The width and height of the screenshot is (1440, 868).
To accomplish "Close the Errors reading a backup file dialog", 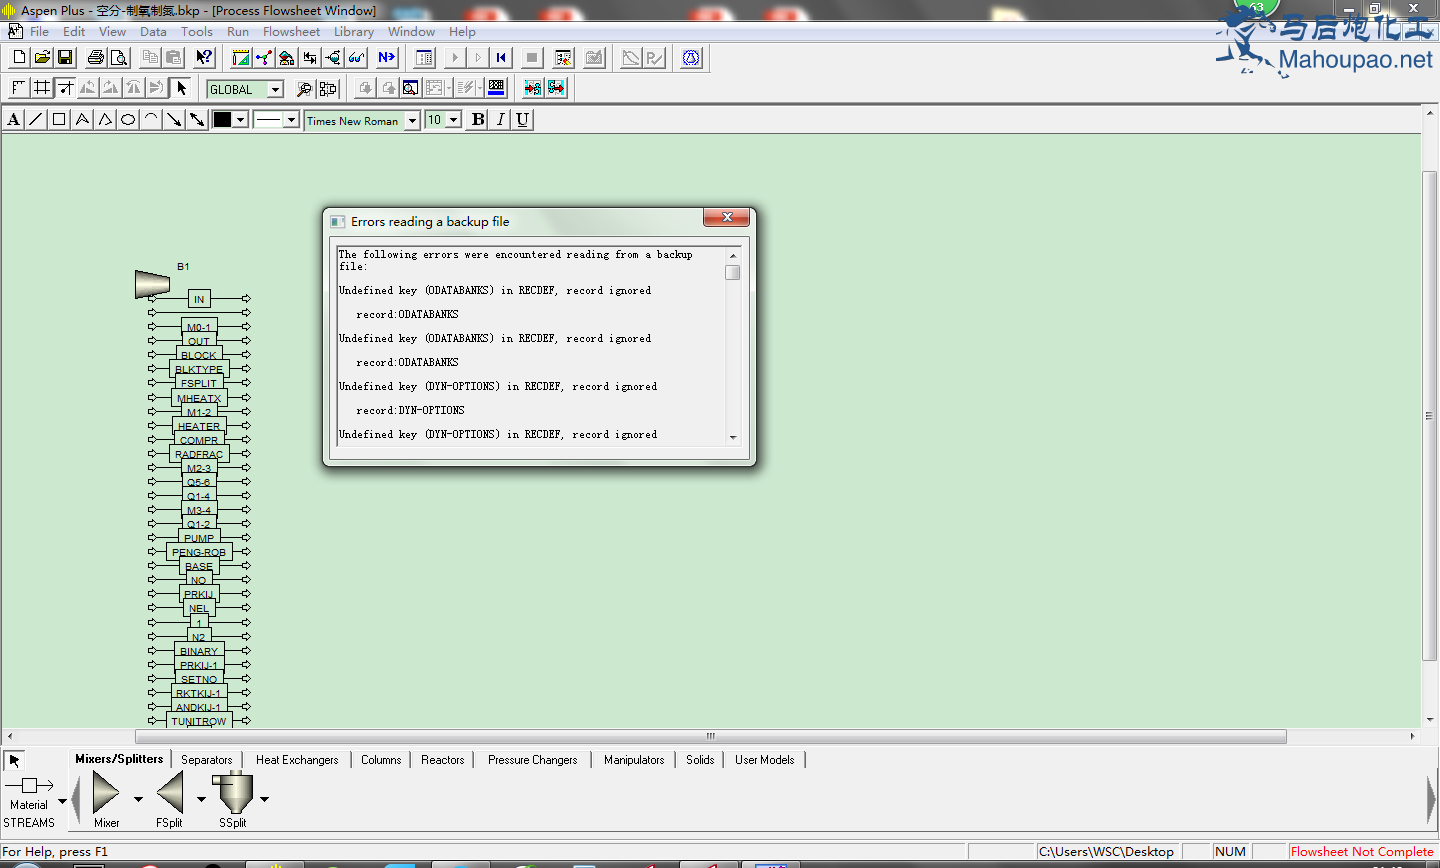I will [727, 217].
